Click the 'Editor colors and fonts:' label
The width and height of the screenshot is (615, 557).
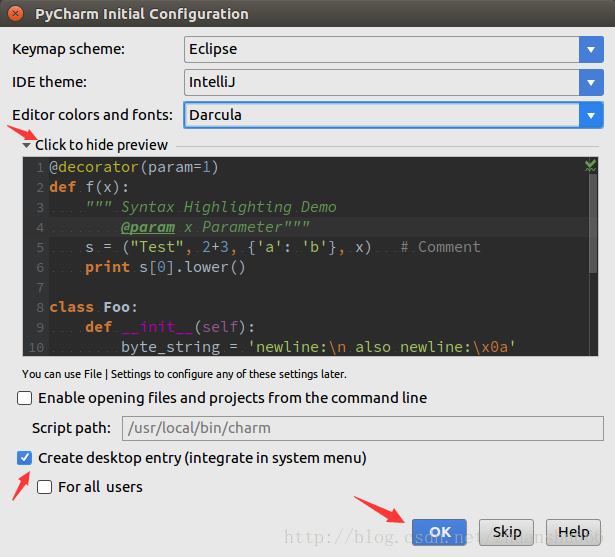click(92, 115)
